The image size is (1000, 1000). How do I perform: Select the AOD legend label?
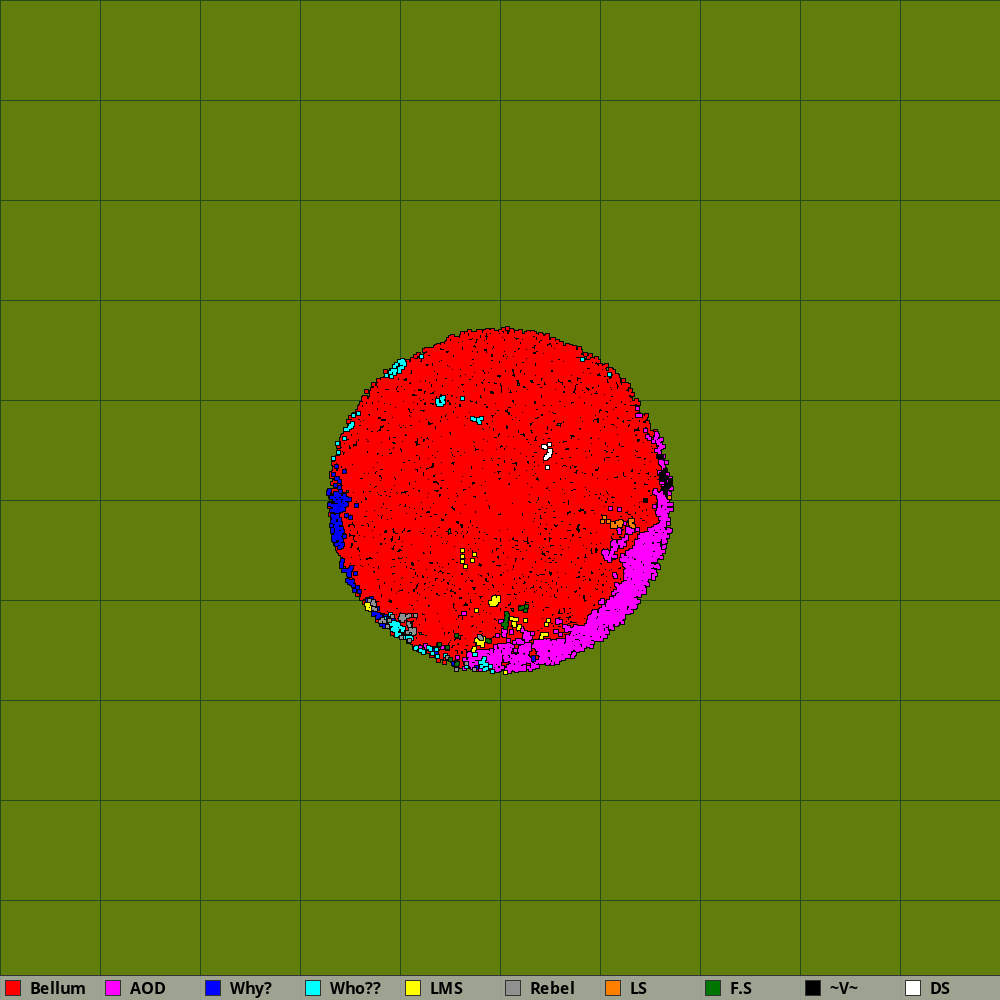(147, 988)
